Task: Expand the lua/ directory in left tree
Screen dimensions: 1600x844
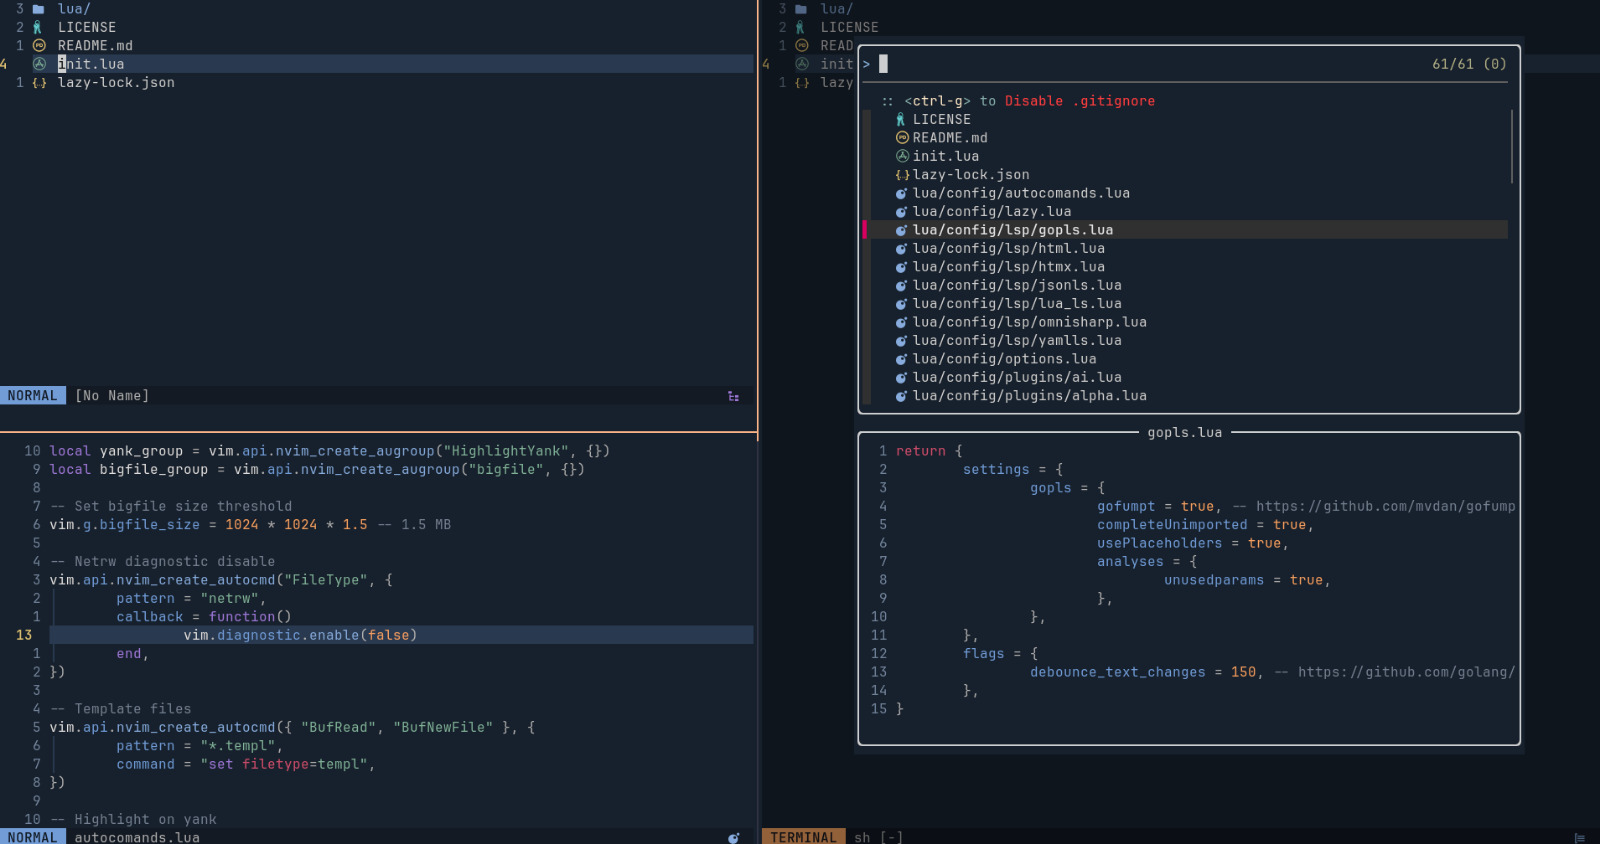Action: click(74, 9)
